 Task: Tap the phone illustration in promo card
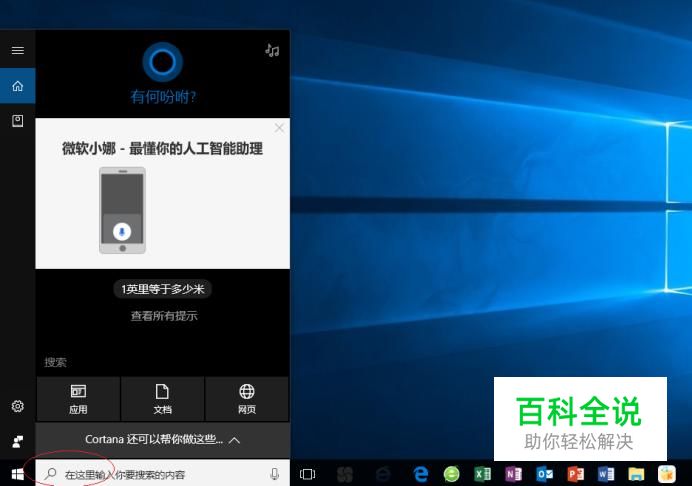122,210
